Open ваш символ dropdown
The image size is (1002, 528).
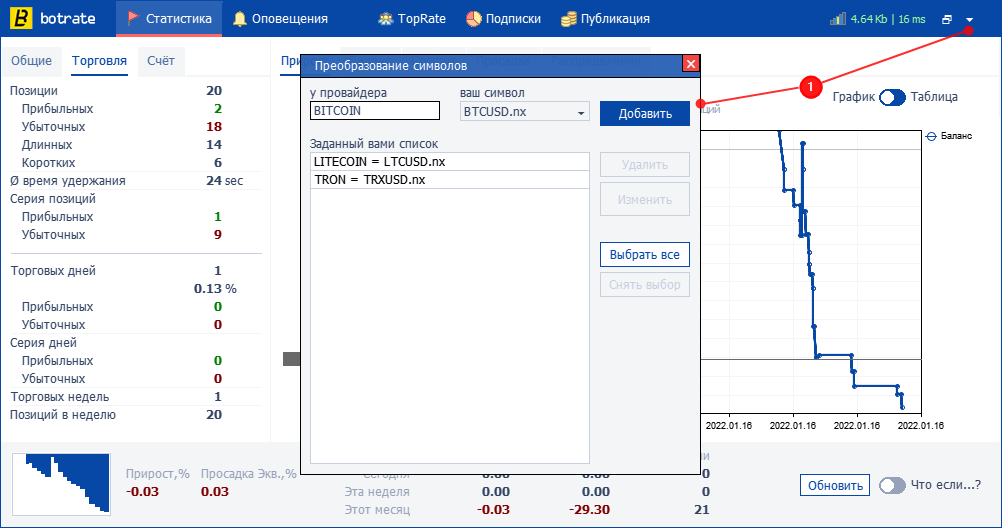point(525,111)
